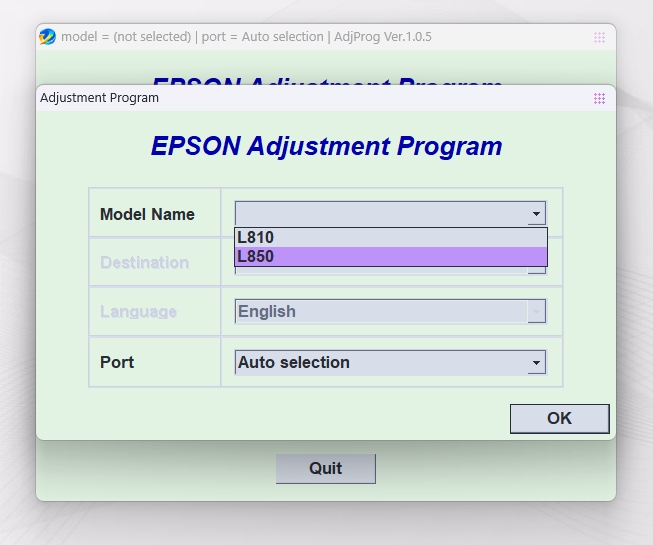Click the AdjProg Ver.1.0.5 window title text

pos(246,37)
